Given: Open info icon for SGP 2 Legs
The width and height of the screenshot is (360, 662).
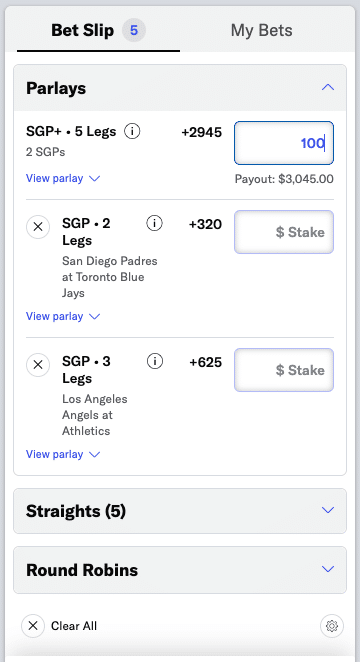Looking at the screenshot, I should coord(154,223).
